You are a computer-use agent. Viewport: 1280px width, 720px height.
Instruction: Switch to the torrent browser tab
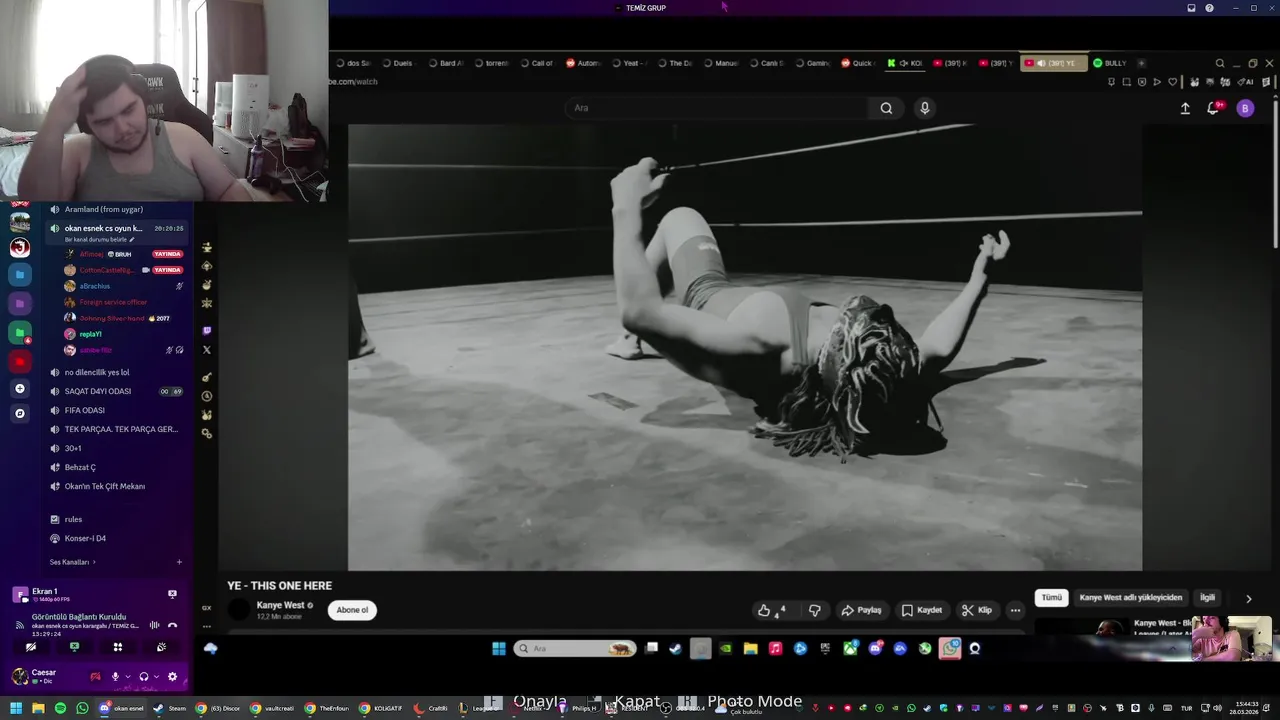491,63
